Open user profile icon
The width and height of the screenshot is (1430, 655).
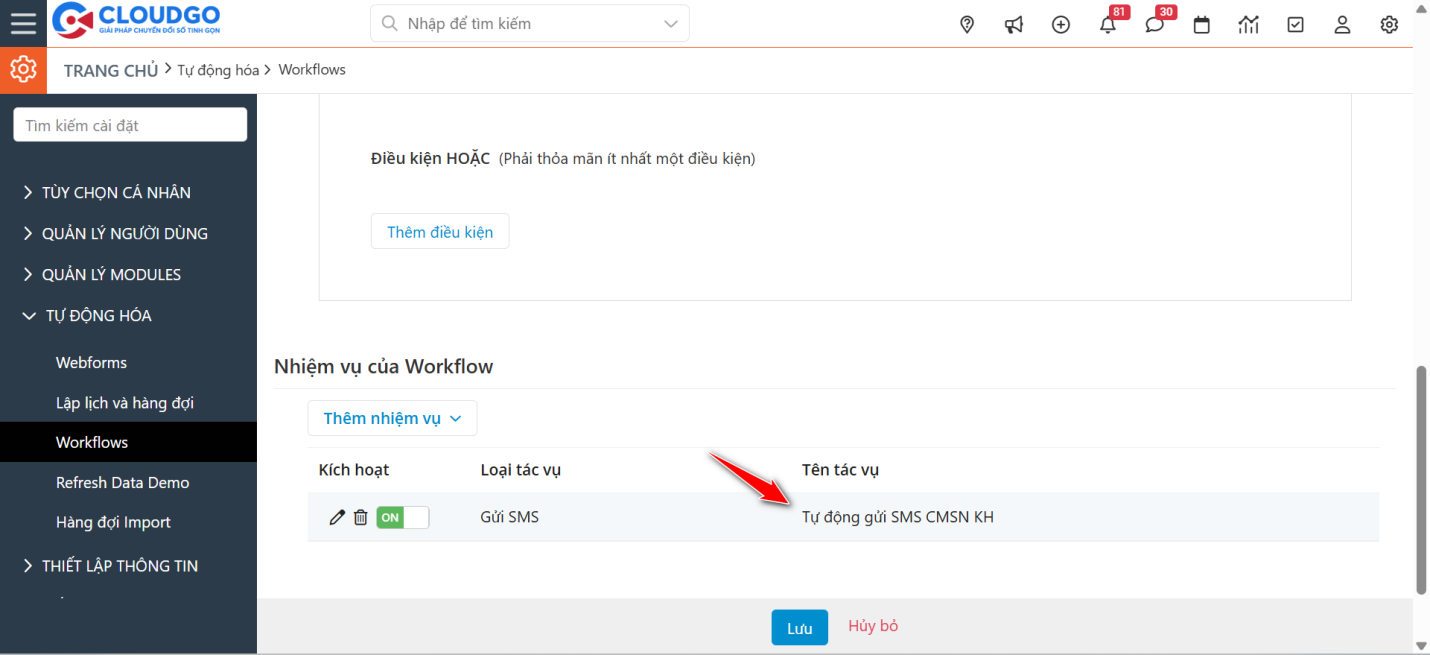click(1342, 24)
